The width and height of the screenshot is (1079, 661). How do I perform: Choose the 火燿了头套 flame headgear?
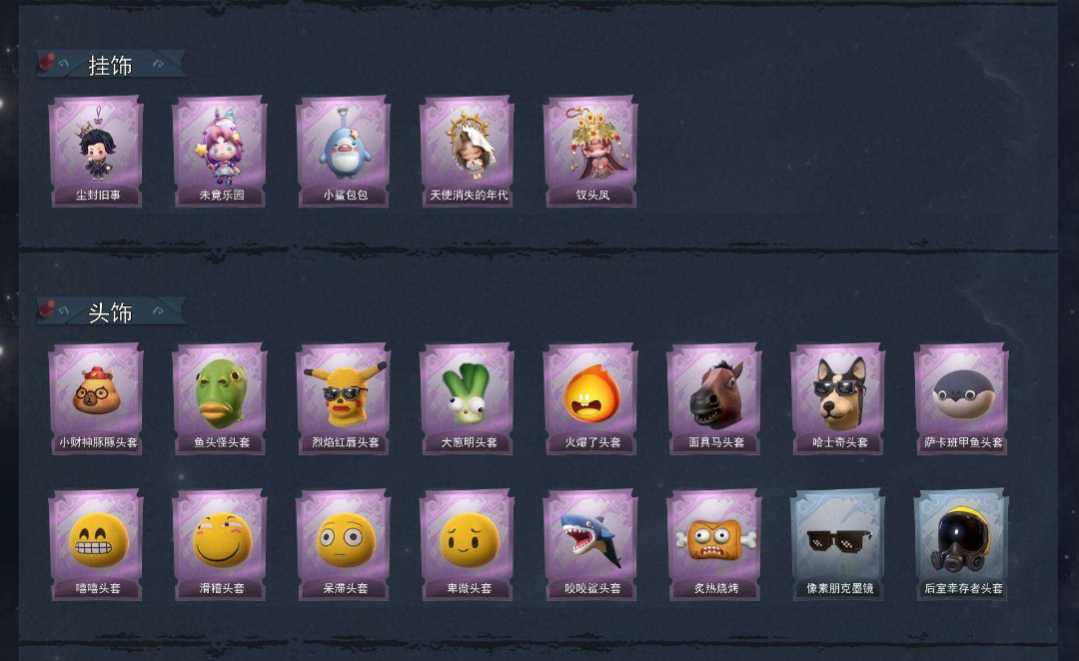(x=591, y=399)
